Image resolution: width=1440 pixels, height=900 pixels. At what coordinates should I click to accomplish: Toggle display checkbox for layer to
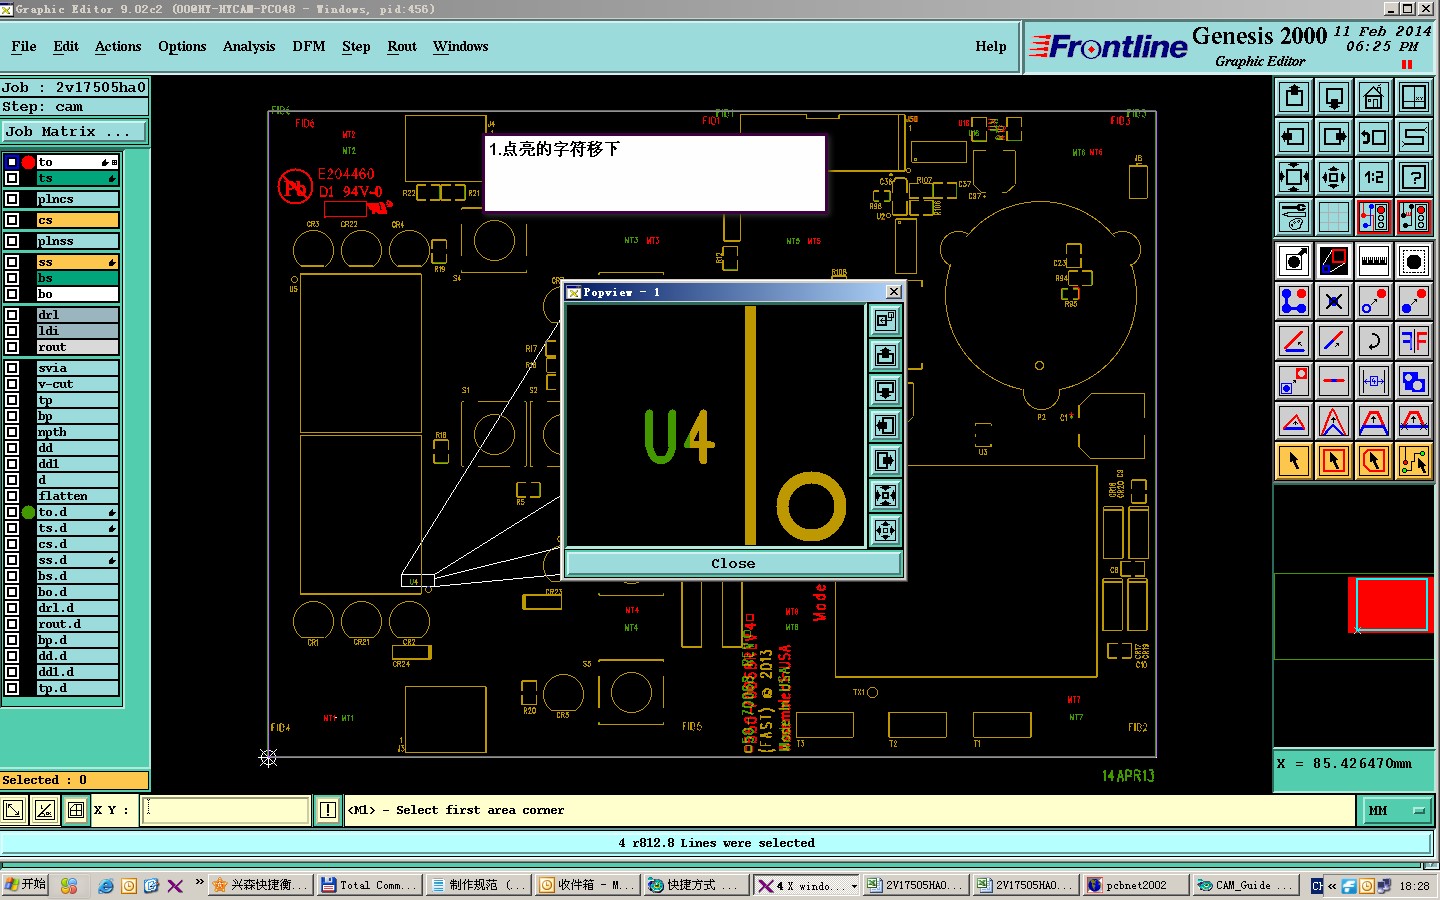(12, 162)
